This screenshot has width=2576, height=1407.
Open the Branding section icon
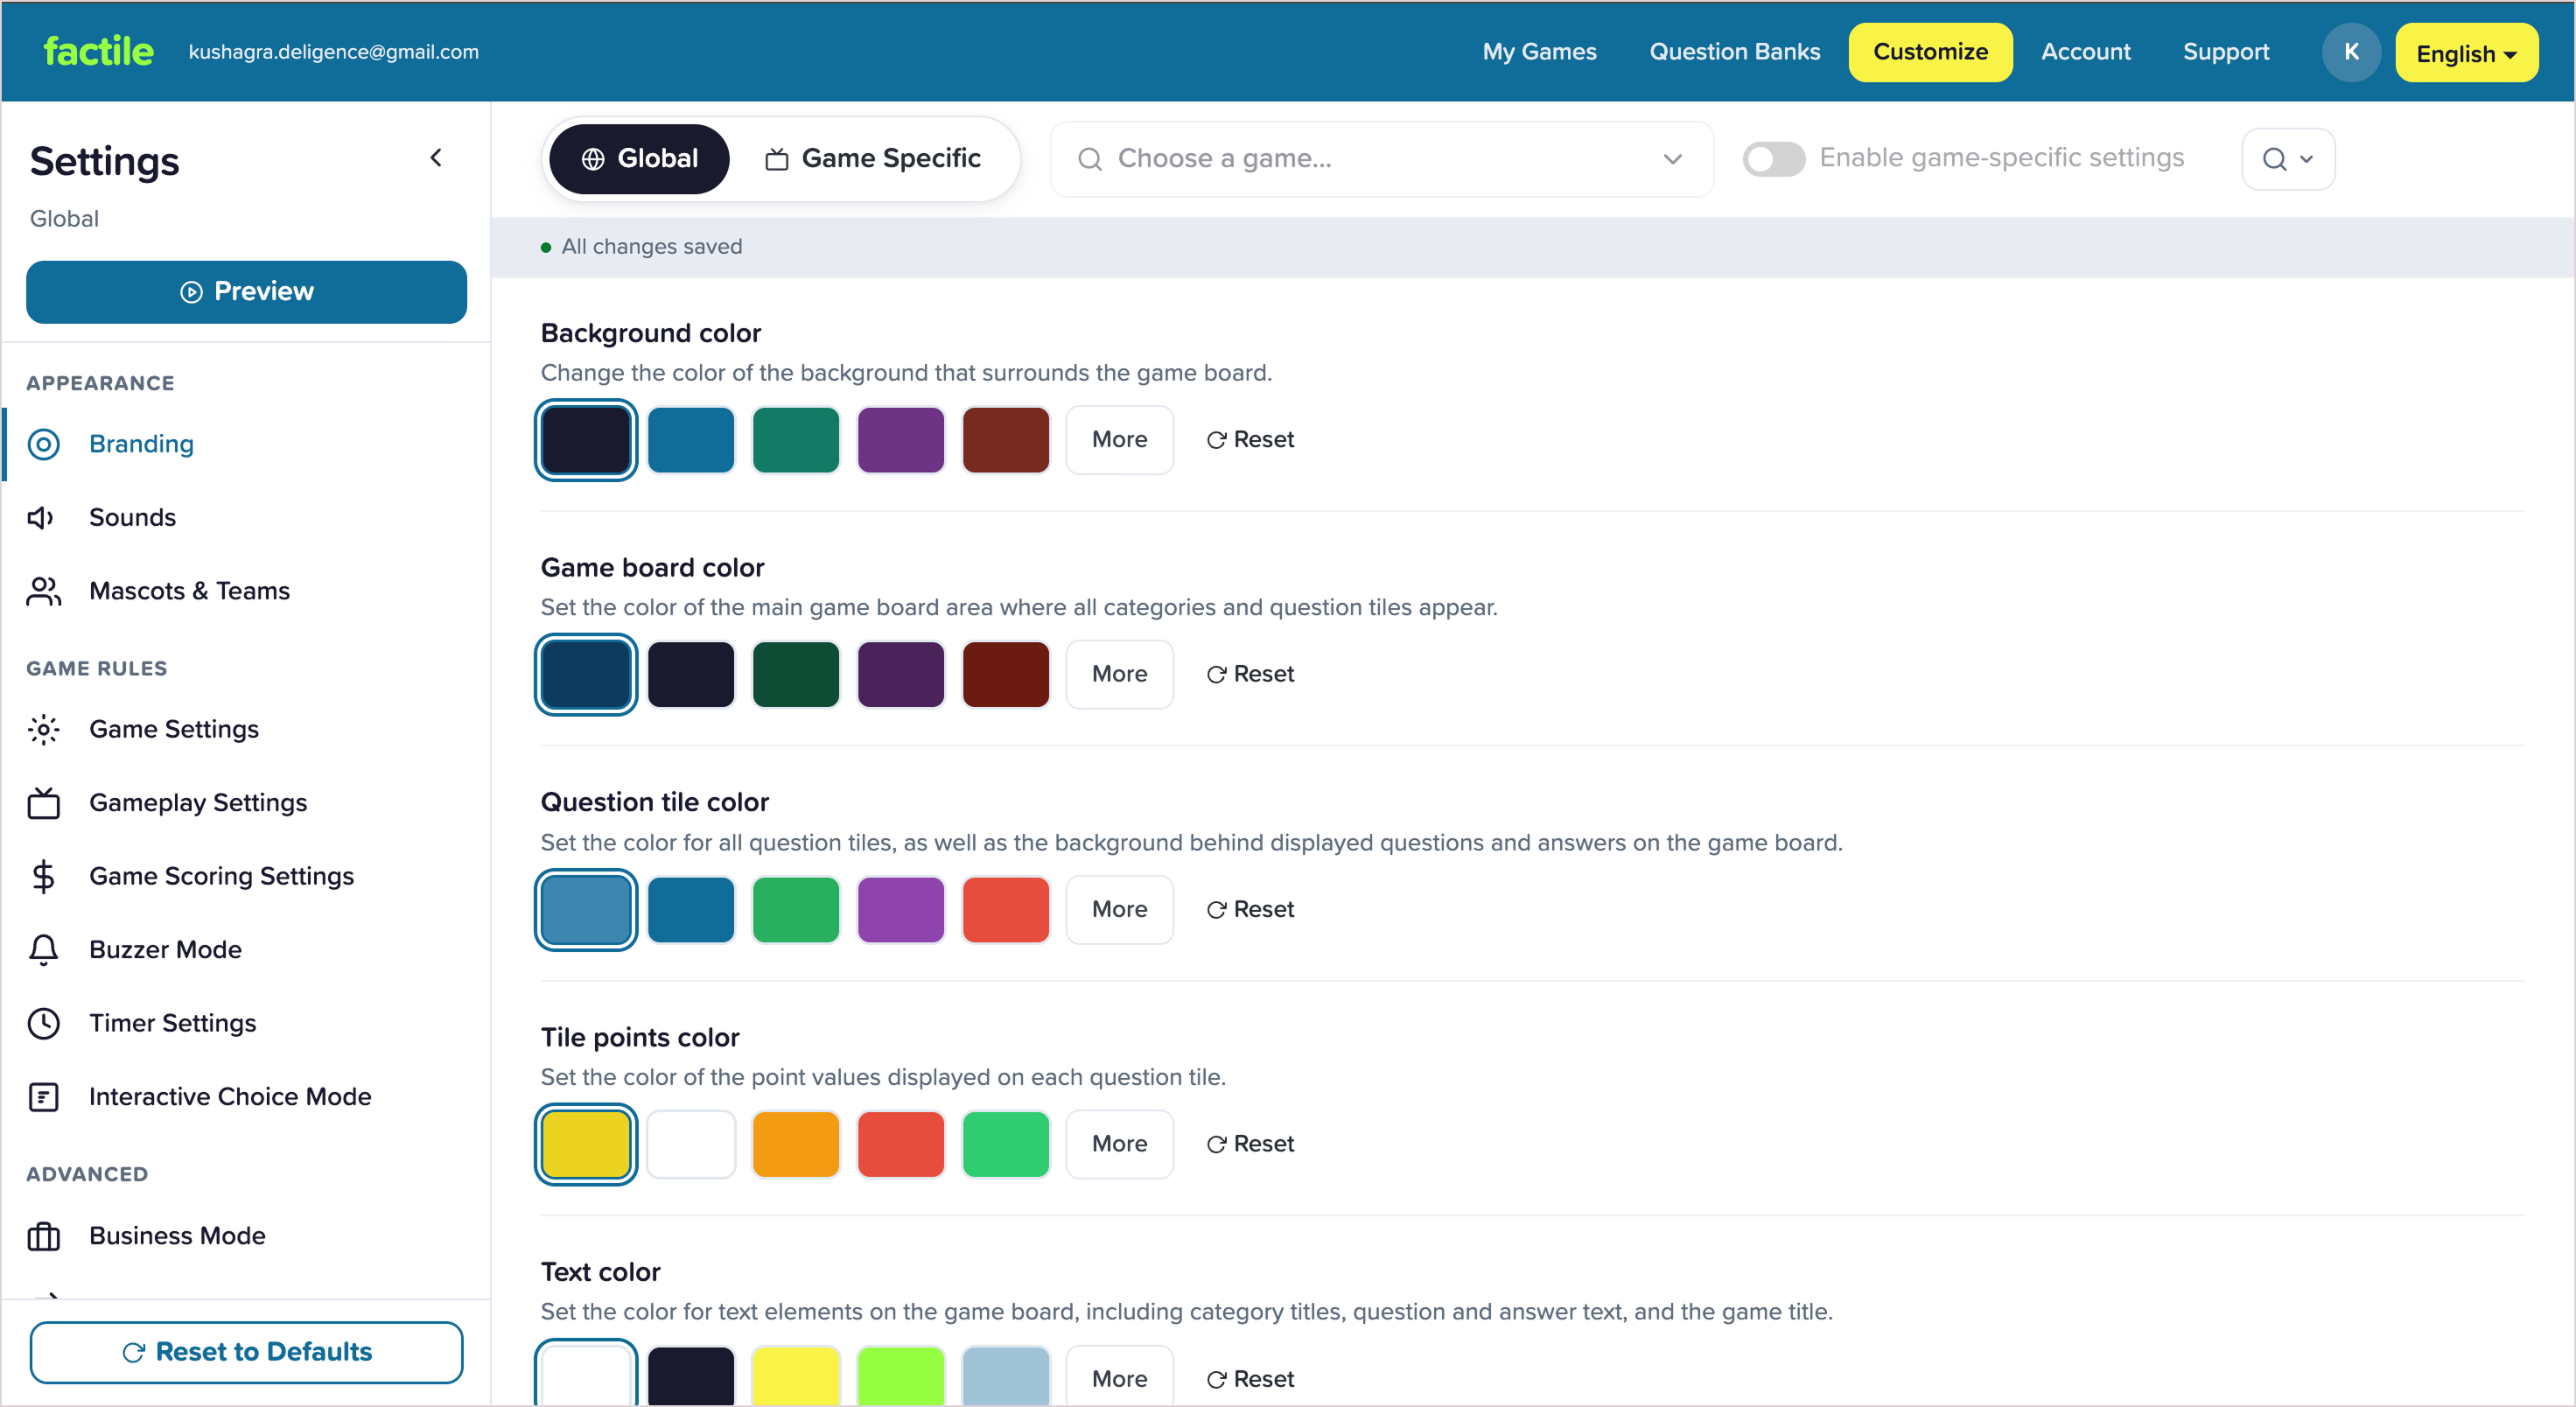[x=43, y=444]
